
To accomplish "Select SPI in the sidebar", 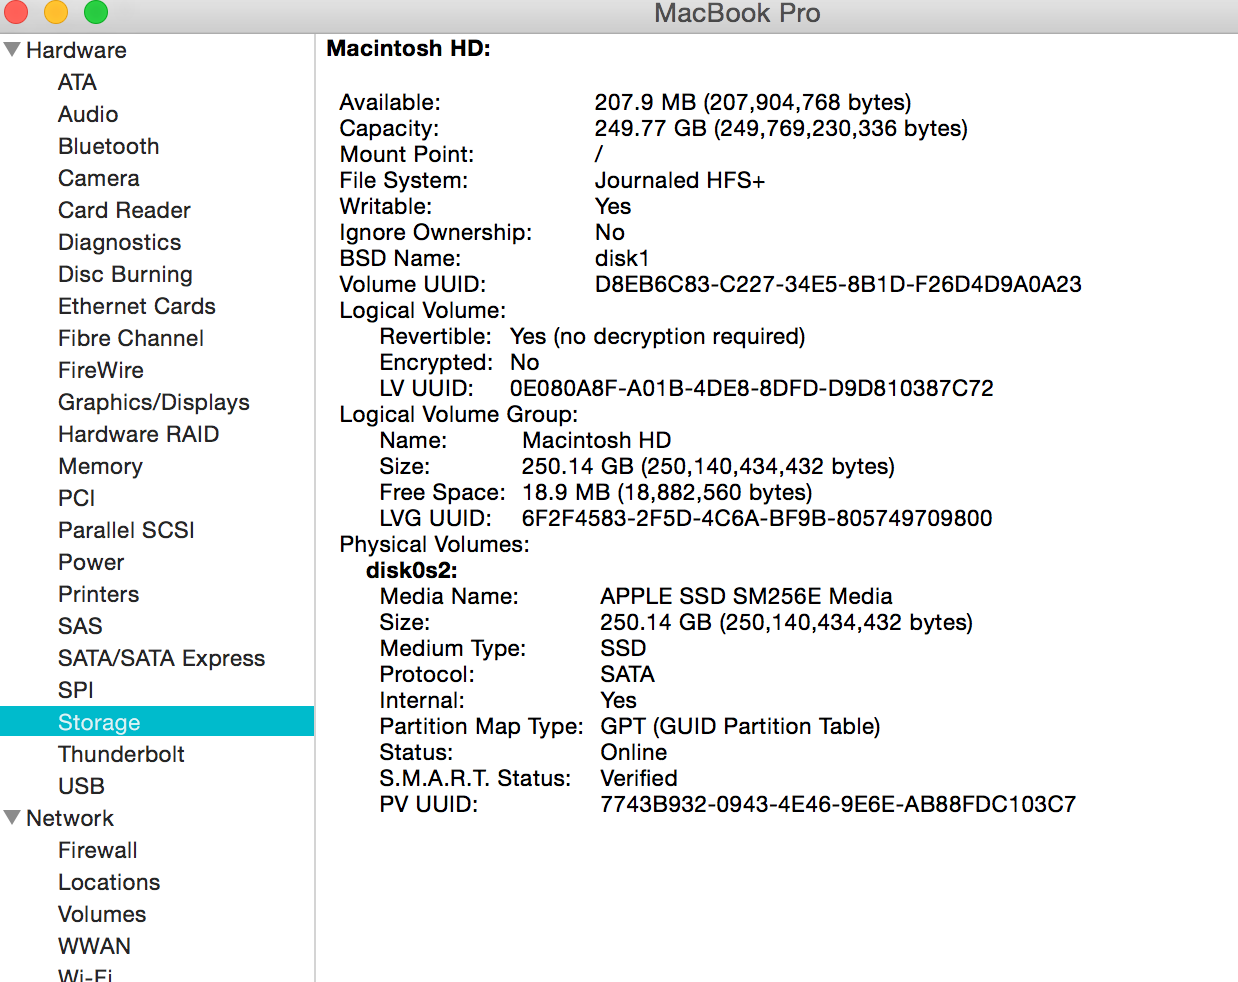I will pos(76,690).
